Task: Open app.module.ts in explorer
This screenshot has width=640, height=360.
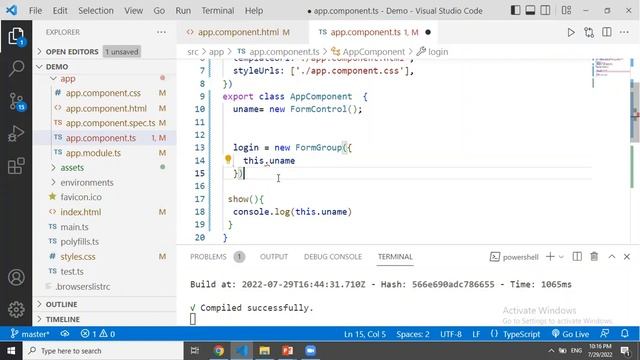Action: click(93, 153)
